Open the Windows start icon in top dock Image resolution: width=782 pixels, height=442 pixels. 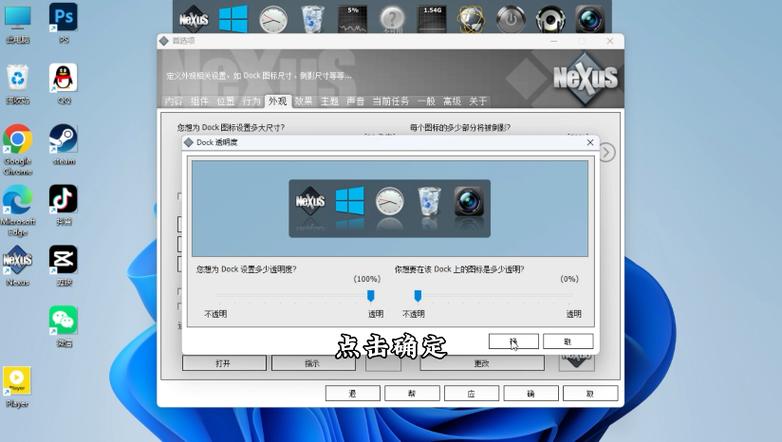233,19
